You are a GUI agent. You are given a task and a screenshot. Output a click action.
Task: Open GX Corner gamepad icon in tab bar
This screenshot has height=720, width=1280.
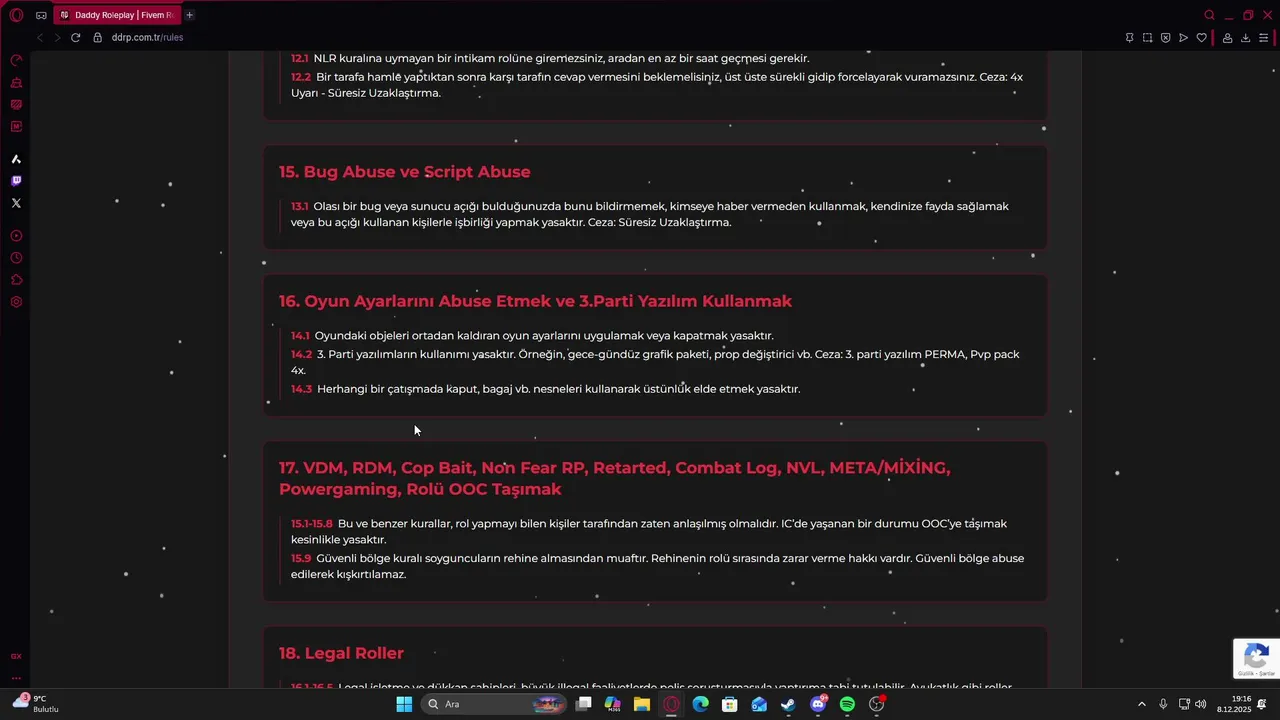point(41,15)
